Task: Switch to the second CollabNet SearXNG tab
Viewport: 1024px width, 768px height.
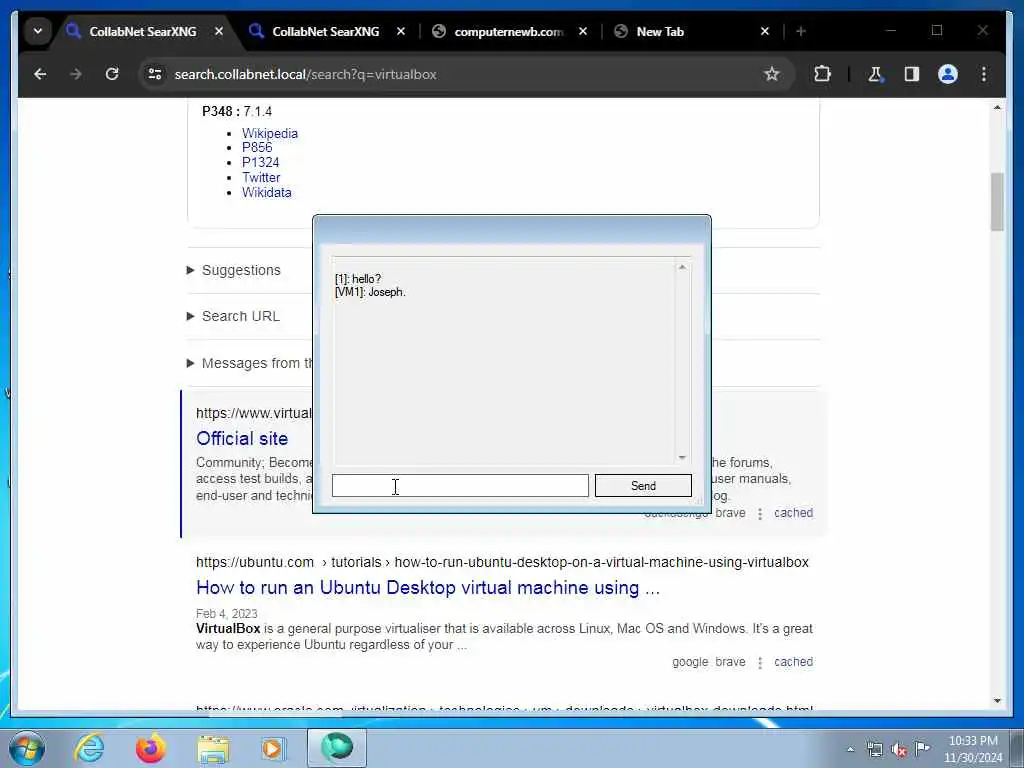Action: 325,31
